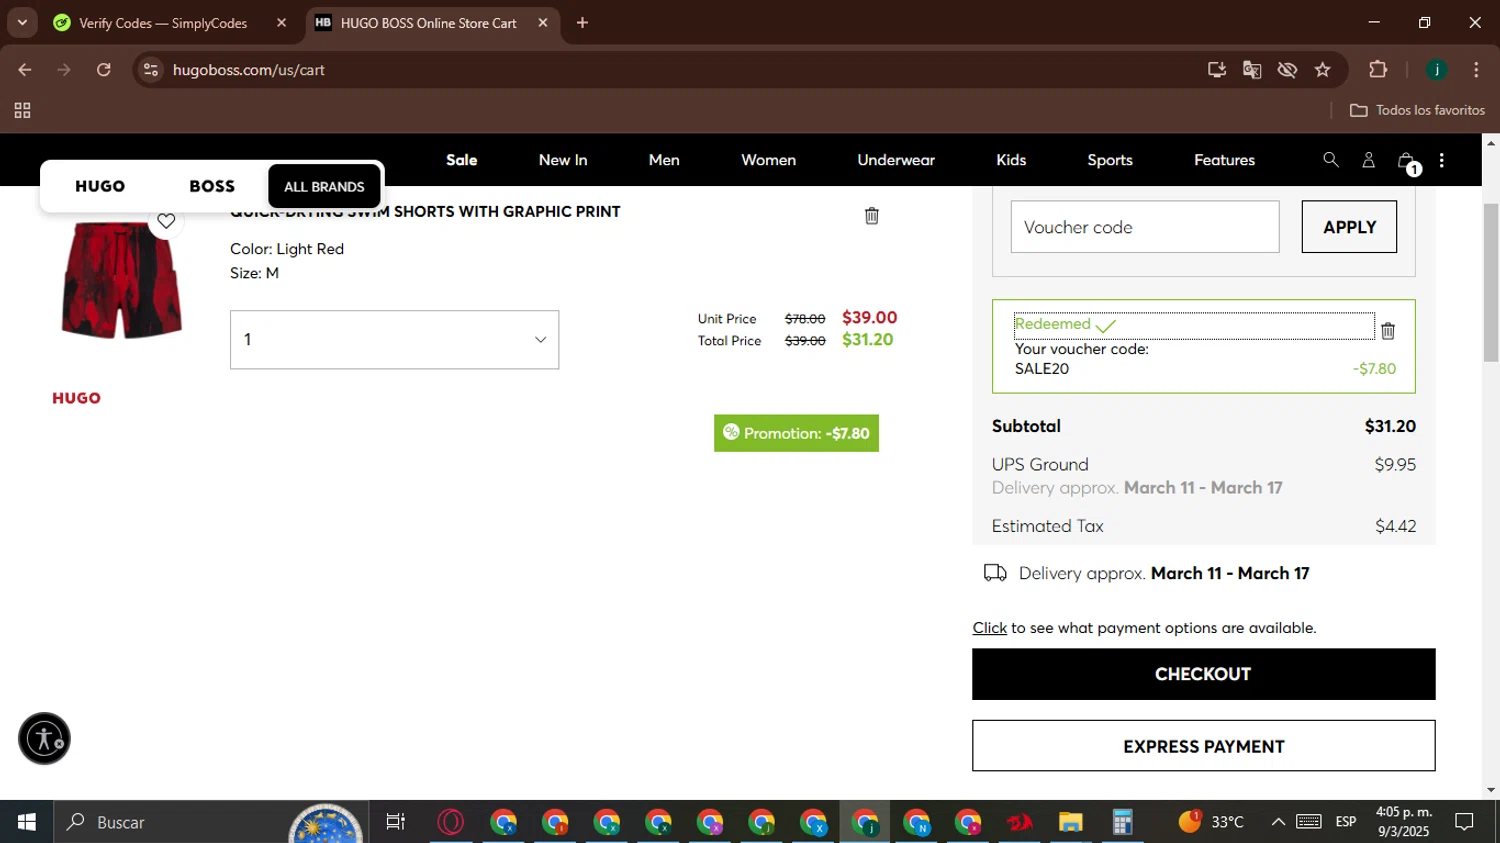Click the APPLY voucher button

pos(1349,227)
